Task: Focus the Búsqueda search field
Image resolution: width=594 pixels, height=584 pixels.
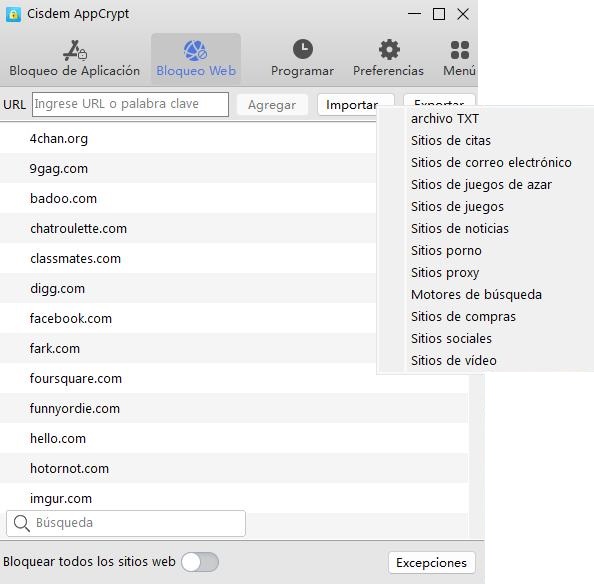Action: pyautogui.click(x=126, y=523)
